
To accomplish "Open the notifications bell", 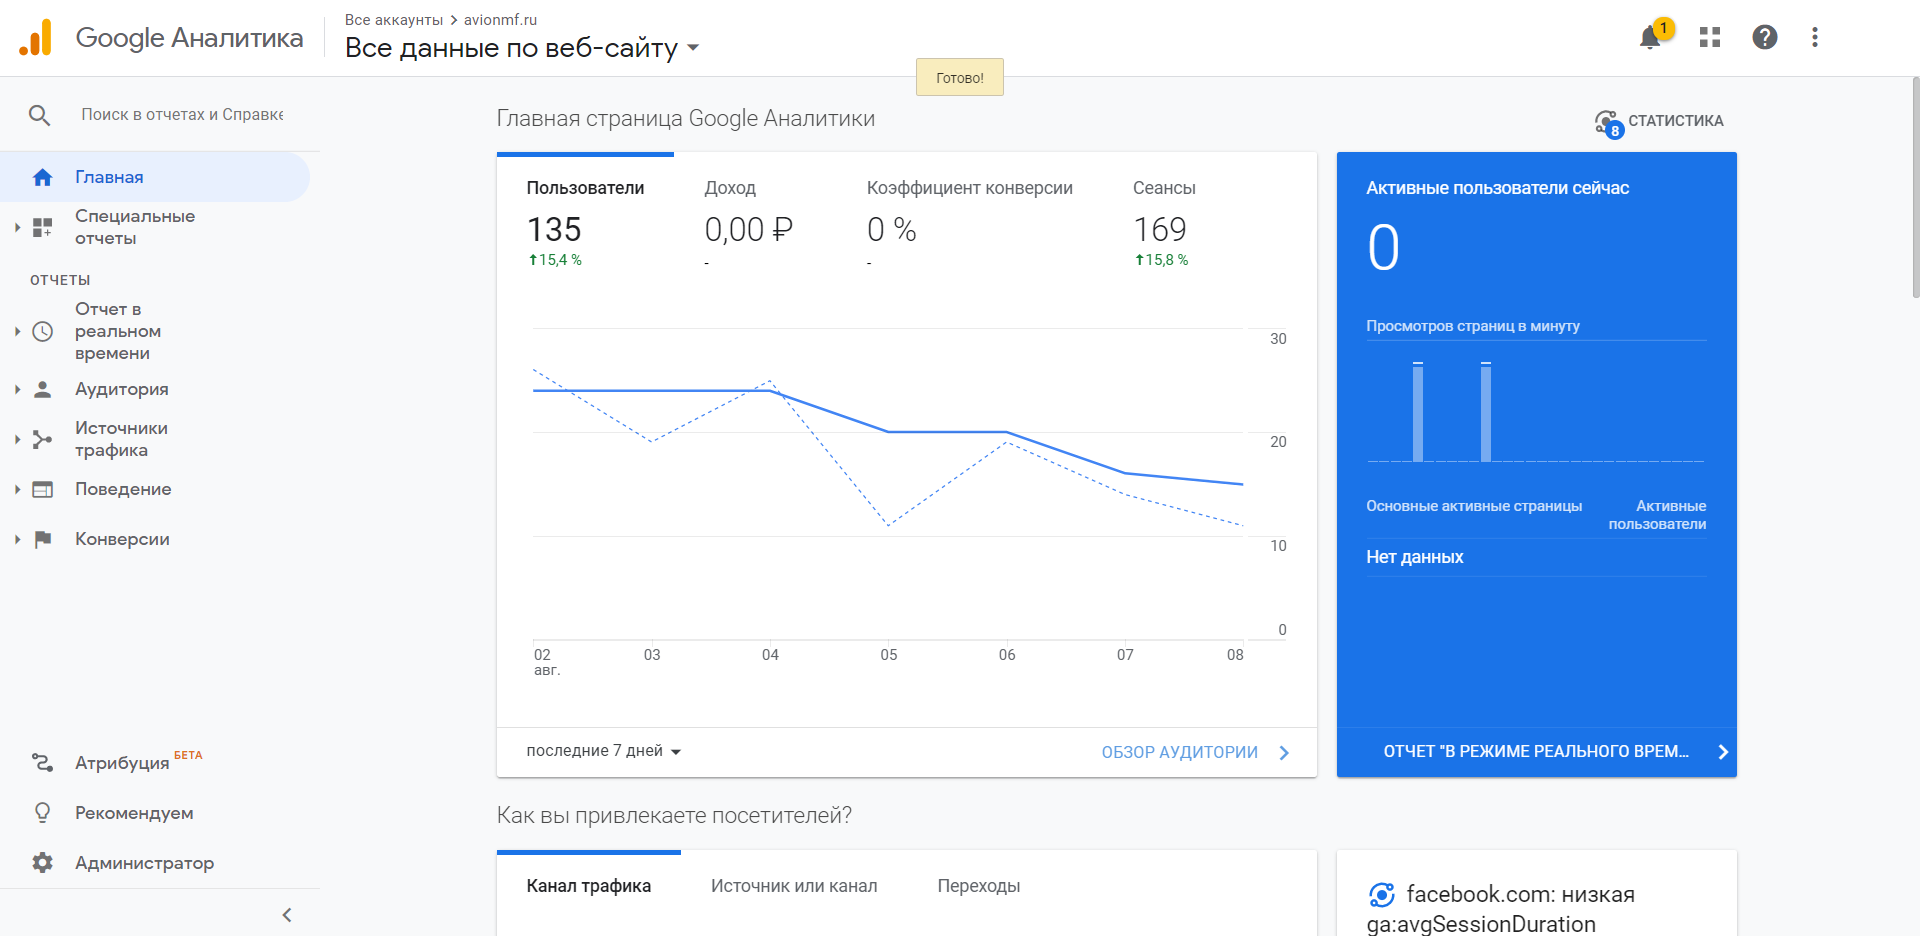I will point(1650,37).
